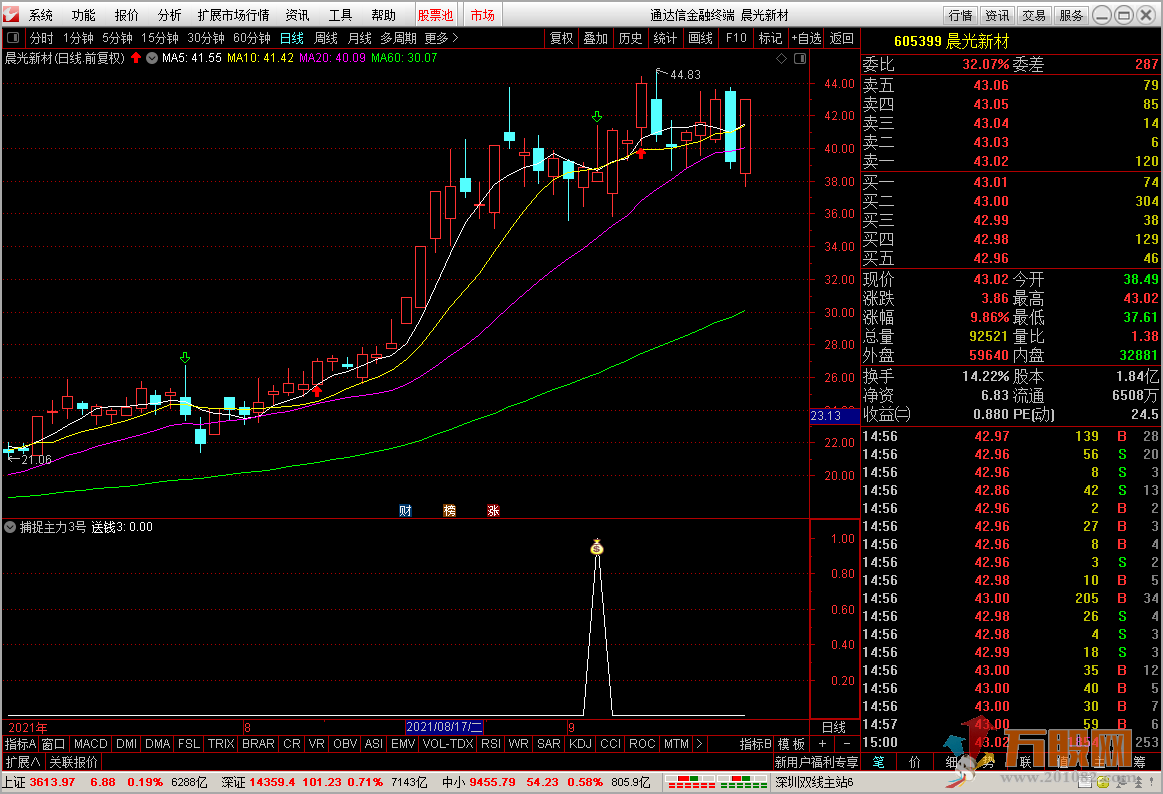
Task: Click the 市场 button
Action: [x=483, y=15]
